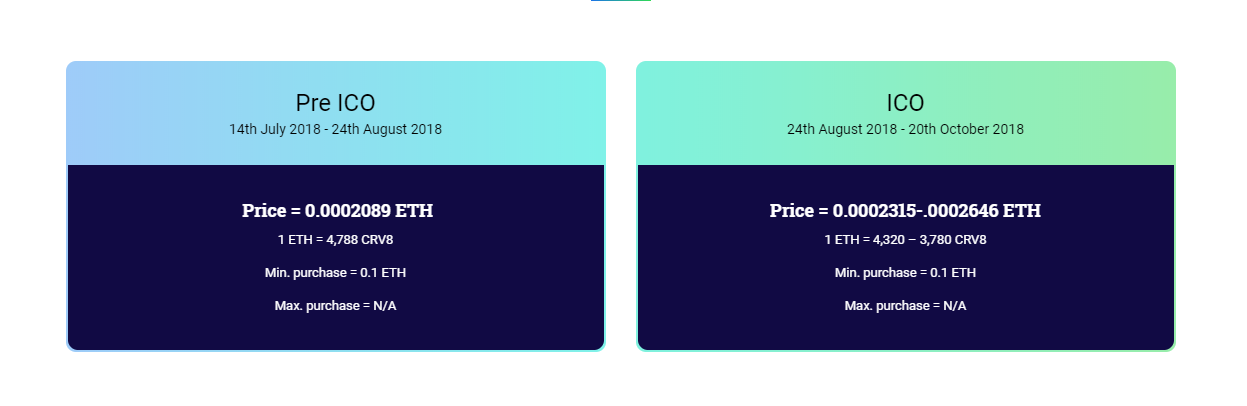The width and height of the screenshot is (1247, 406).
Task: Click Pre ICO Max. purchase = N/A
Action: [x=335, y=305]
